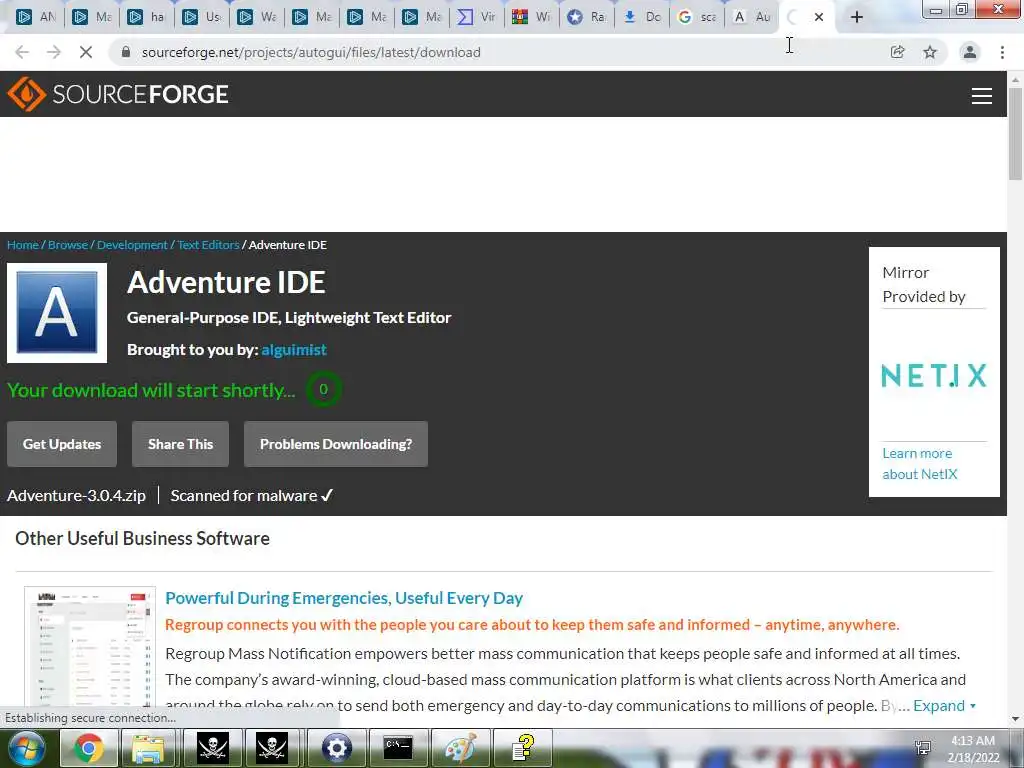Viewport: 1024px width, 768px height.
Task: Switch to the 'ha' tab
Action: [146, 17]
